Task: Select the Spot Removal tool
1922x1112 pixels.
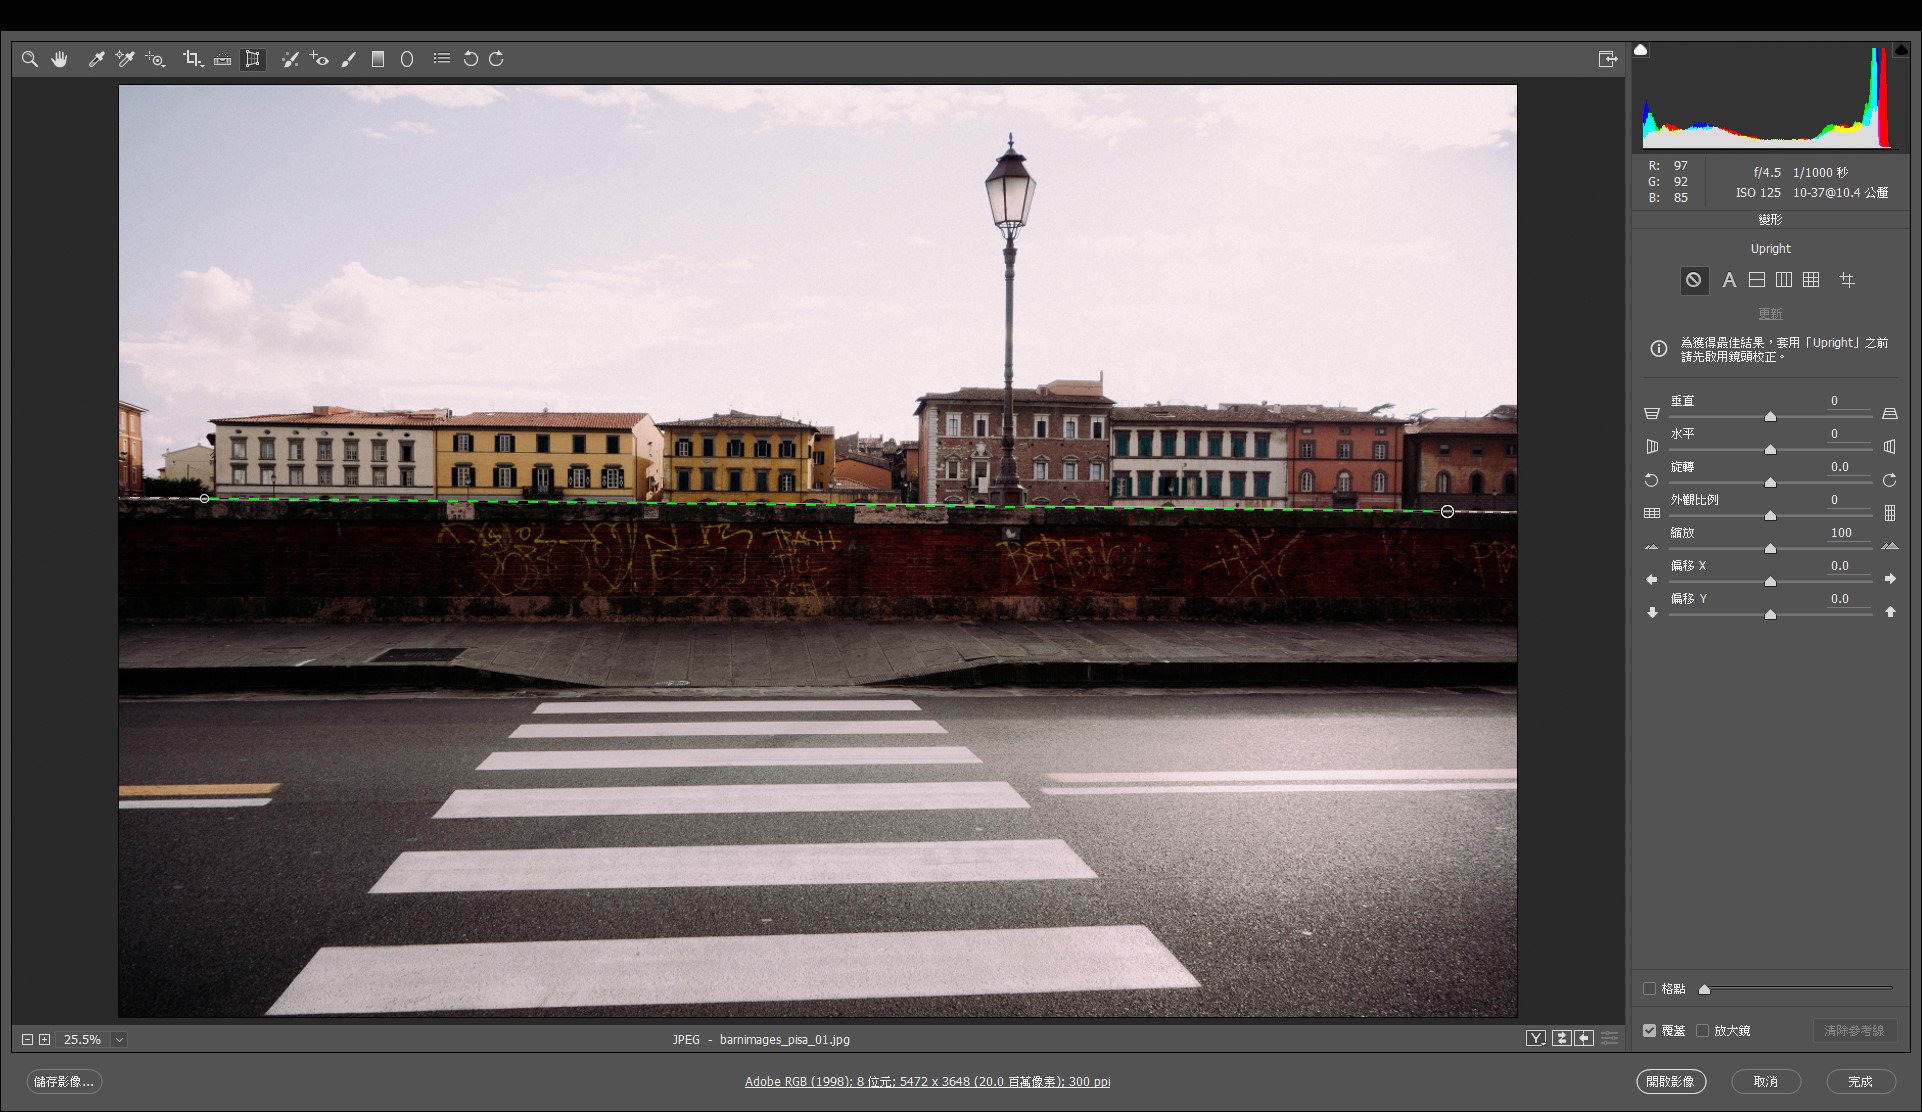Action: [x=290, y=60]
